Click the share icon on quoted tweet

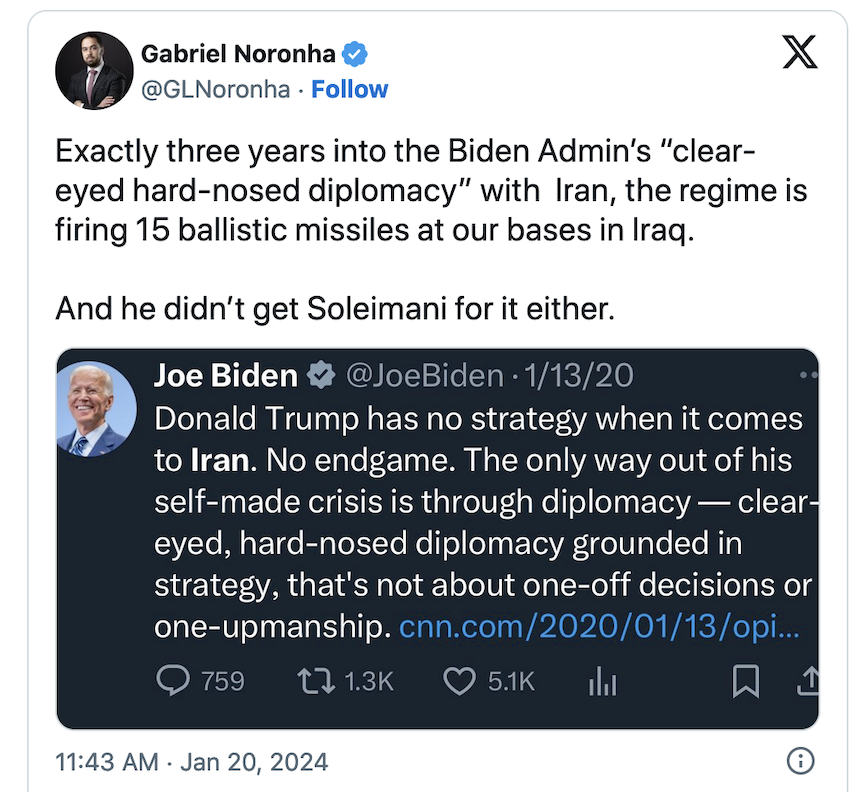[x=808, y=681]
